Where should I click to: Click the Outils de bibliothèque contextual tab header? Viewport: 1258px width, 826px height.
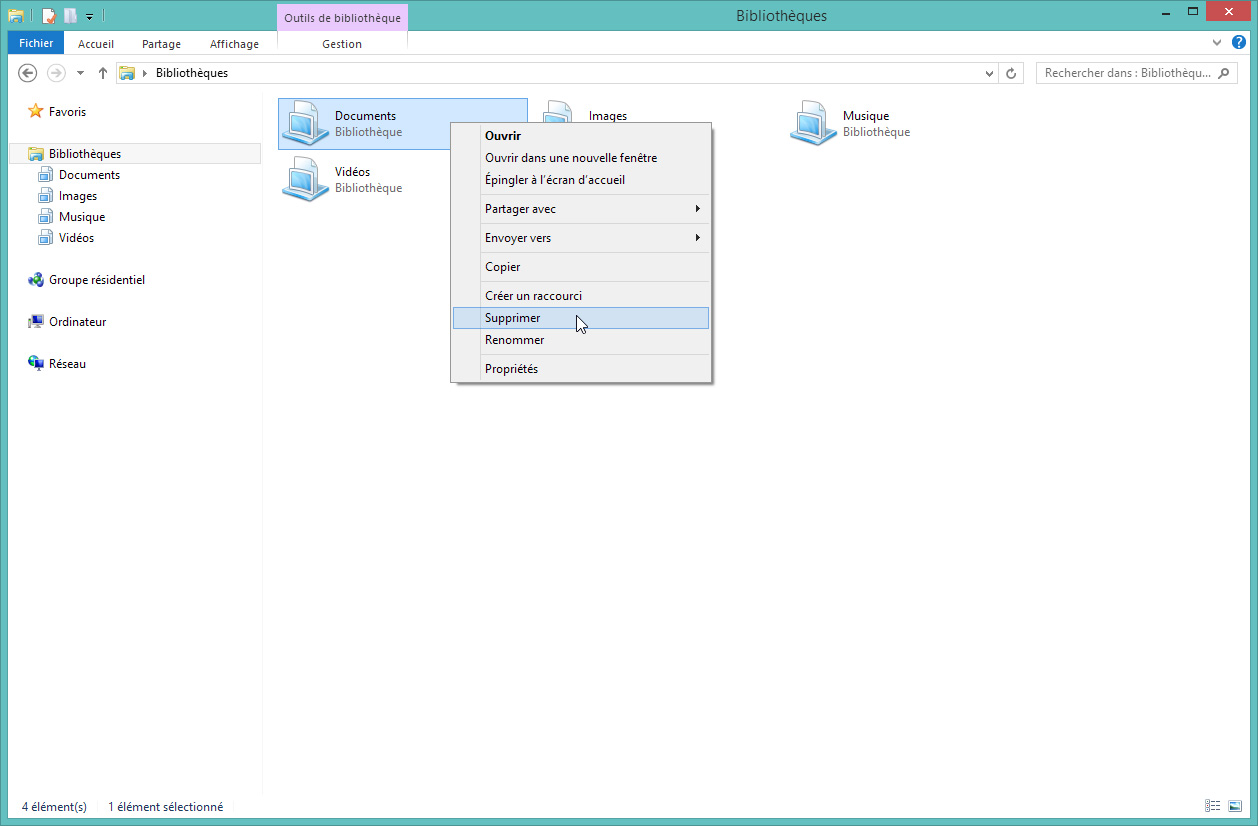point(342,18)
